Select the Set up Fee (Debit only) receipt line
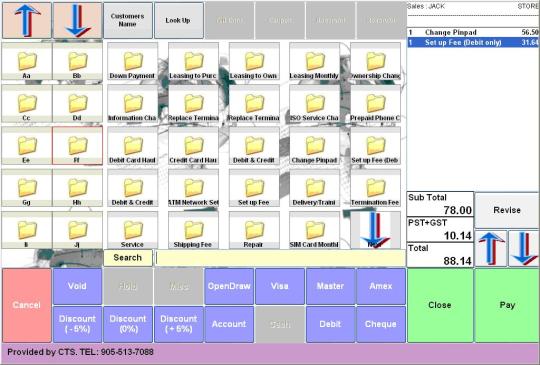 (x=473, y=43)
